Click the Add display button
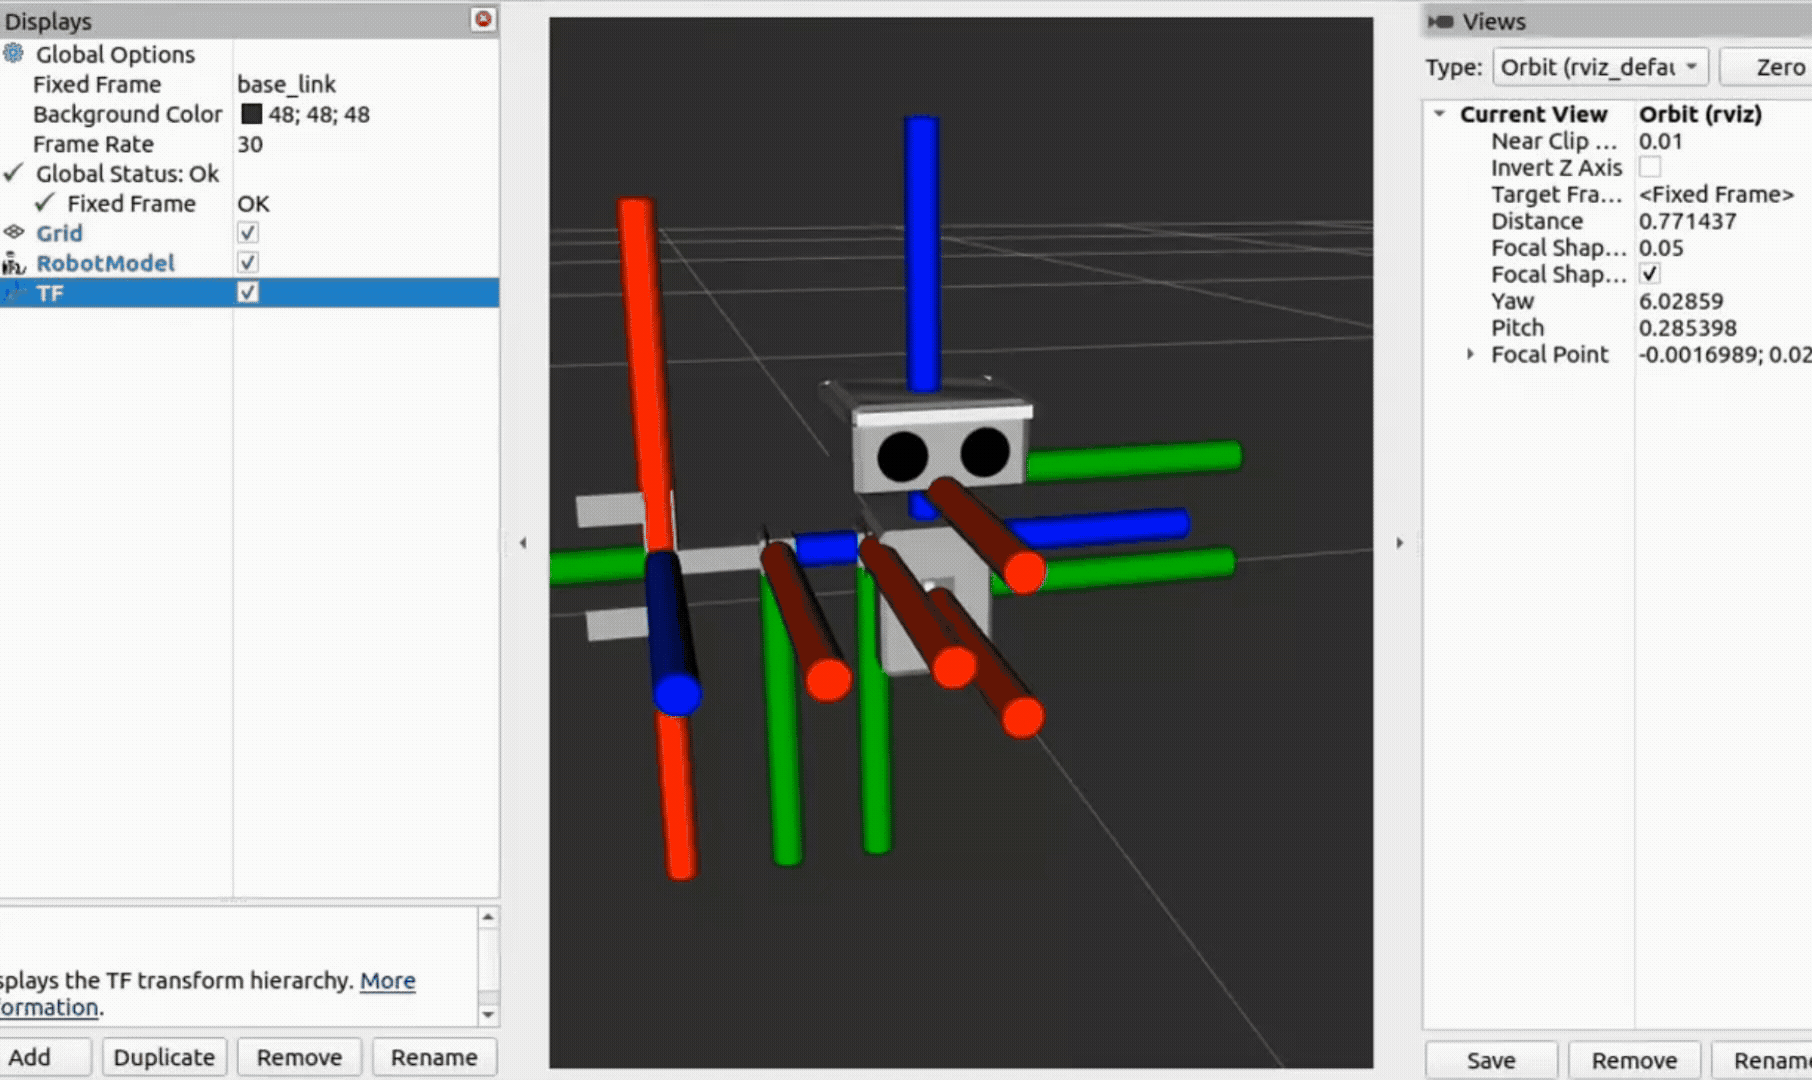 point(44,1057)
